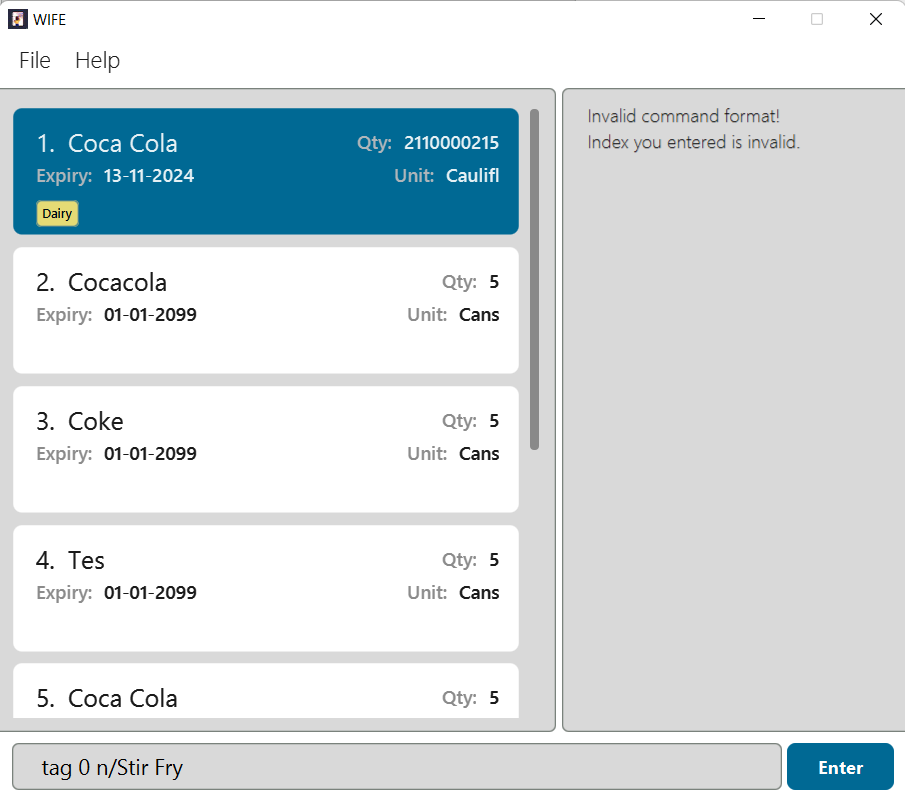Open the Help menu
The width and height of the screenshot is (905, 798).
(98, 60)
